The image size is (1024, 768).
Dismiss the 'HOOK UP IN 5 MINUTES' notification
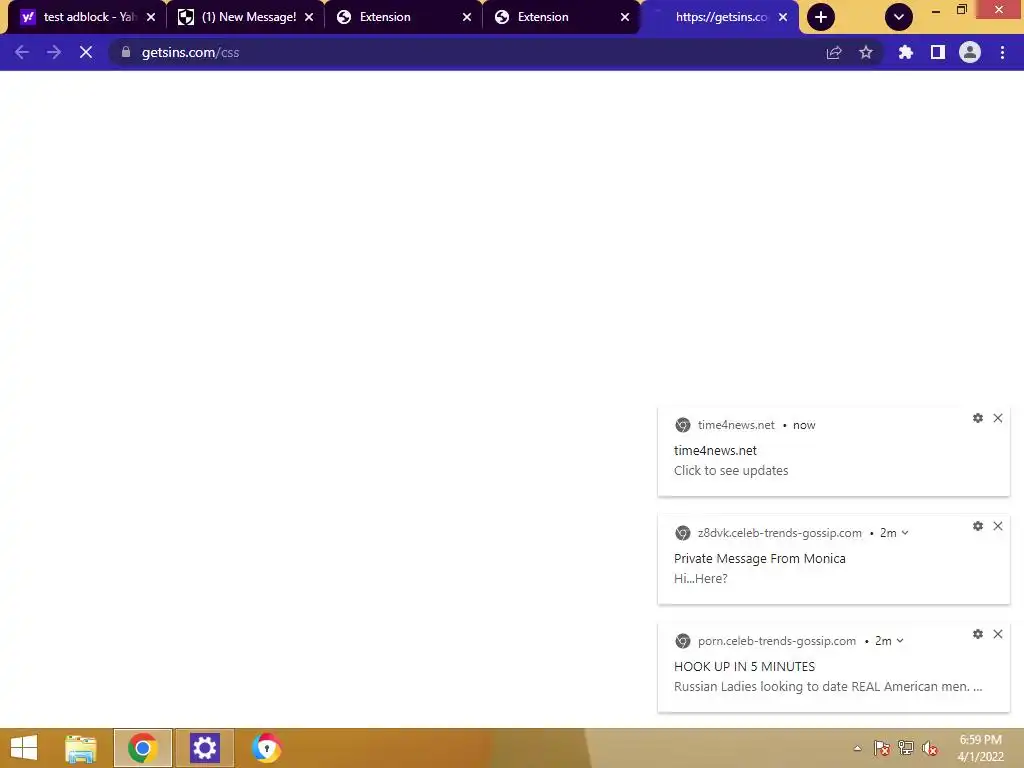pyautogui.click(x=998, y=633)
